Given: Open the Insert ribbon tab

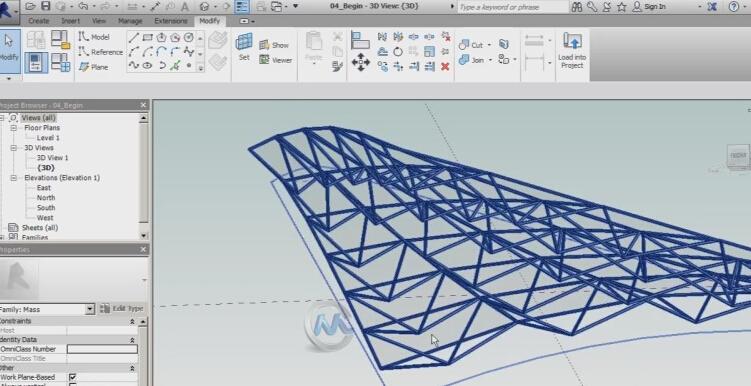Looking at the screenshot, I should (x=70, y=21).
